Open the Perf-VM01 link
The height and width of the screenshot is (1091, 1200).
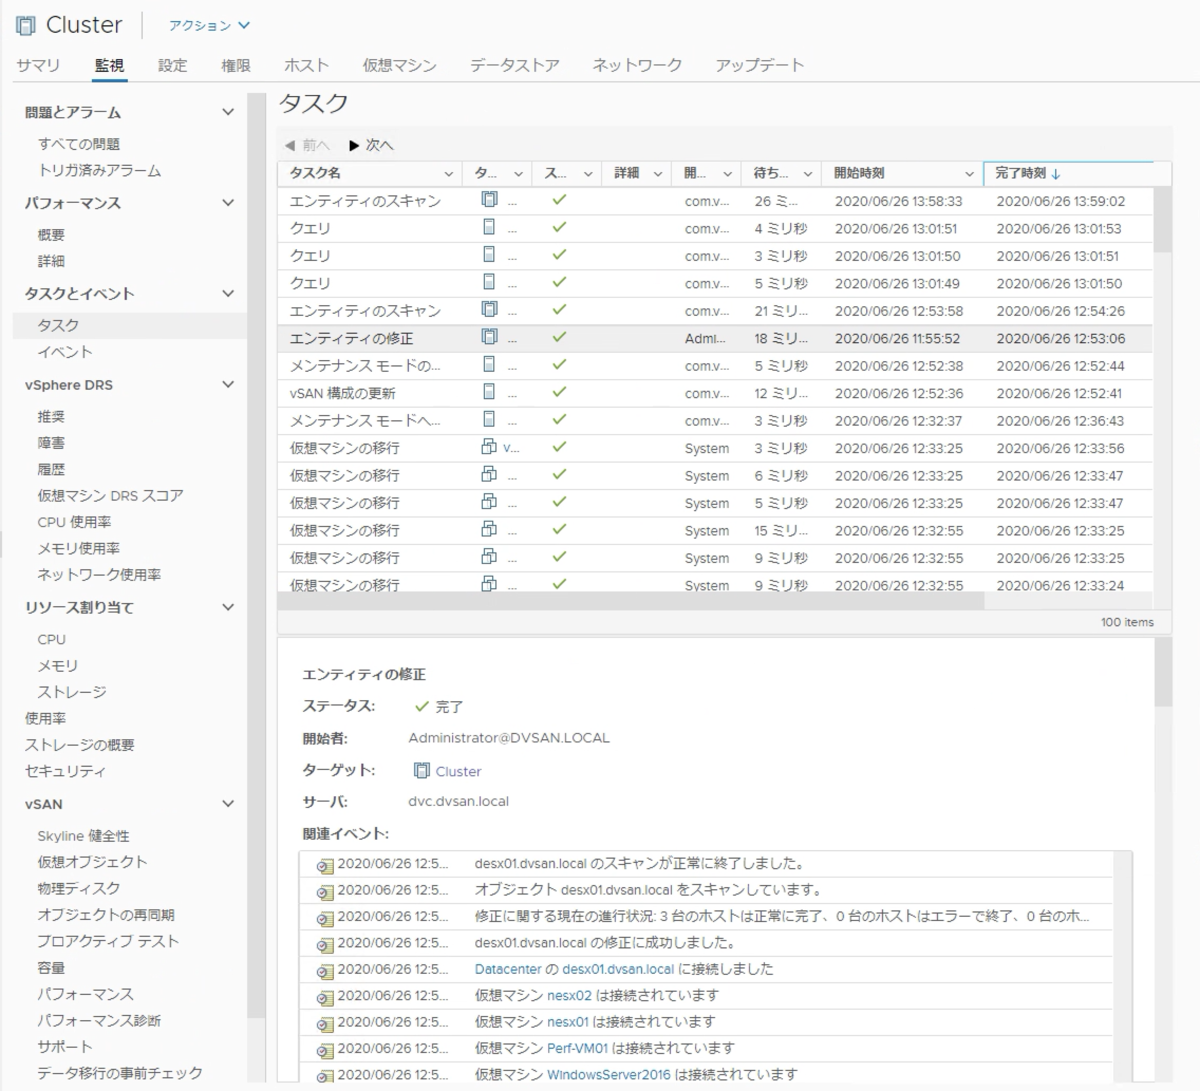(x=578, y=1048)
